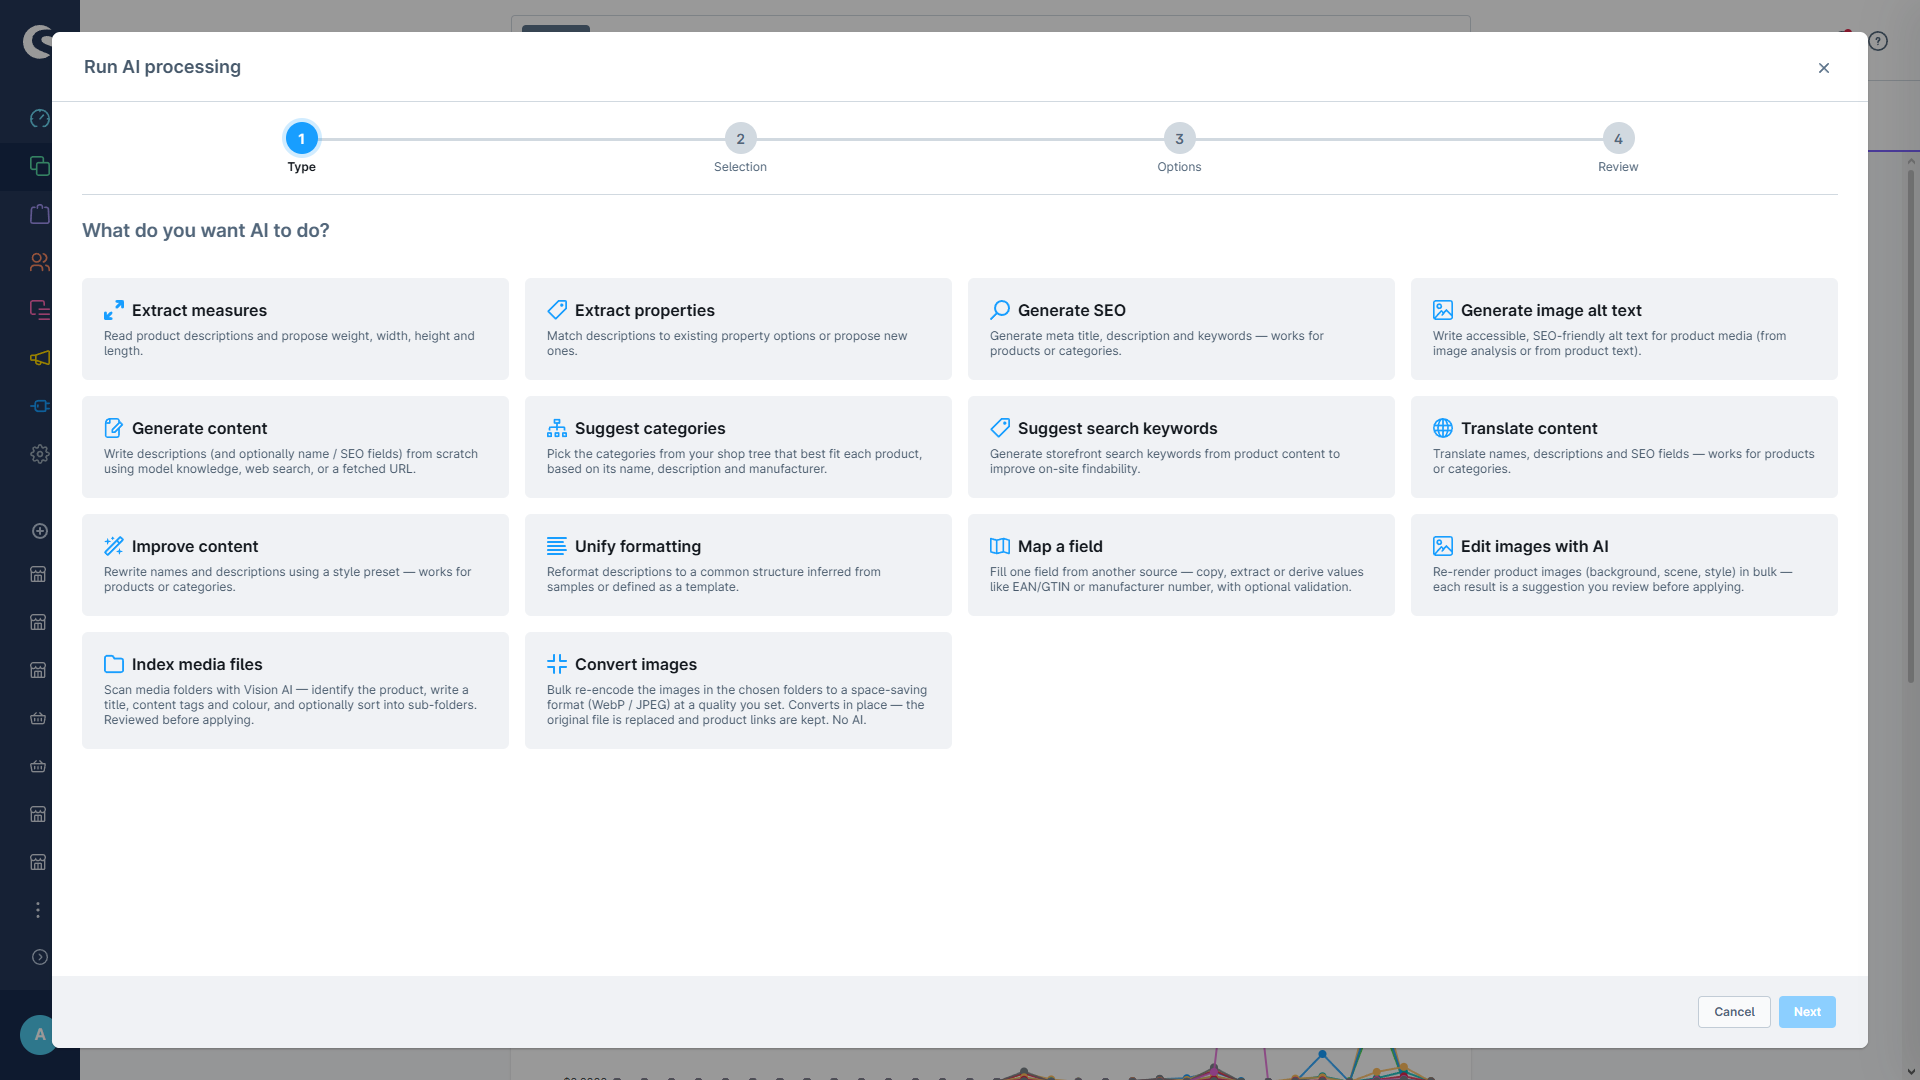Open the extensions plug icon in the sidebar

40,406
